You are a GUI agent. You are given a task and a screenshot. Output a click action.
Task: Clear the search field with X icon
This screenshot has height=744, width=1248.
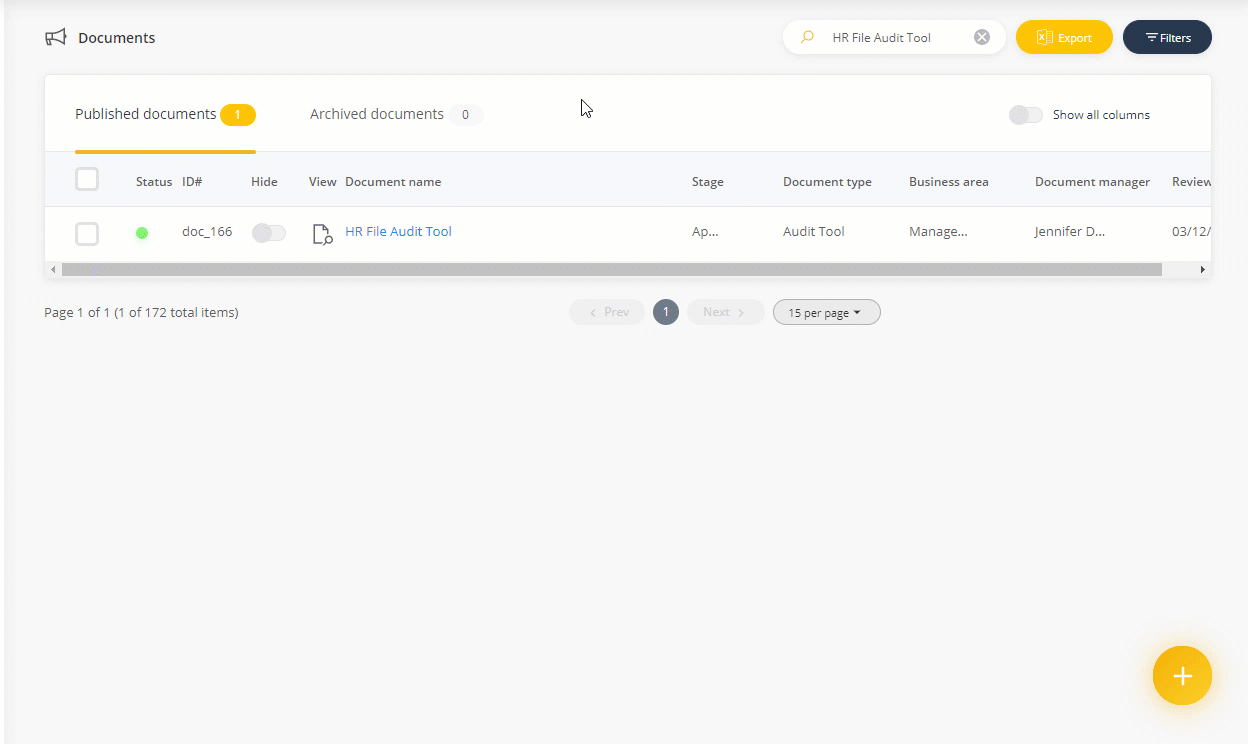[x=982, y=38]
